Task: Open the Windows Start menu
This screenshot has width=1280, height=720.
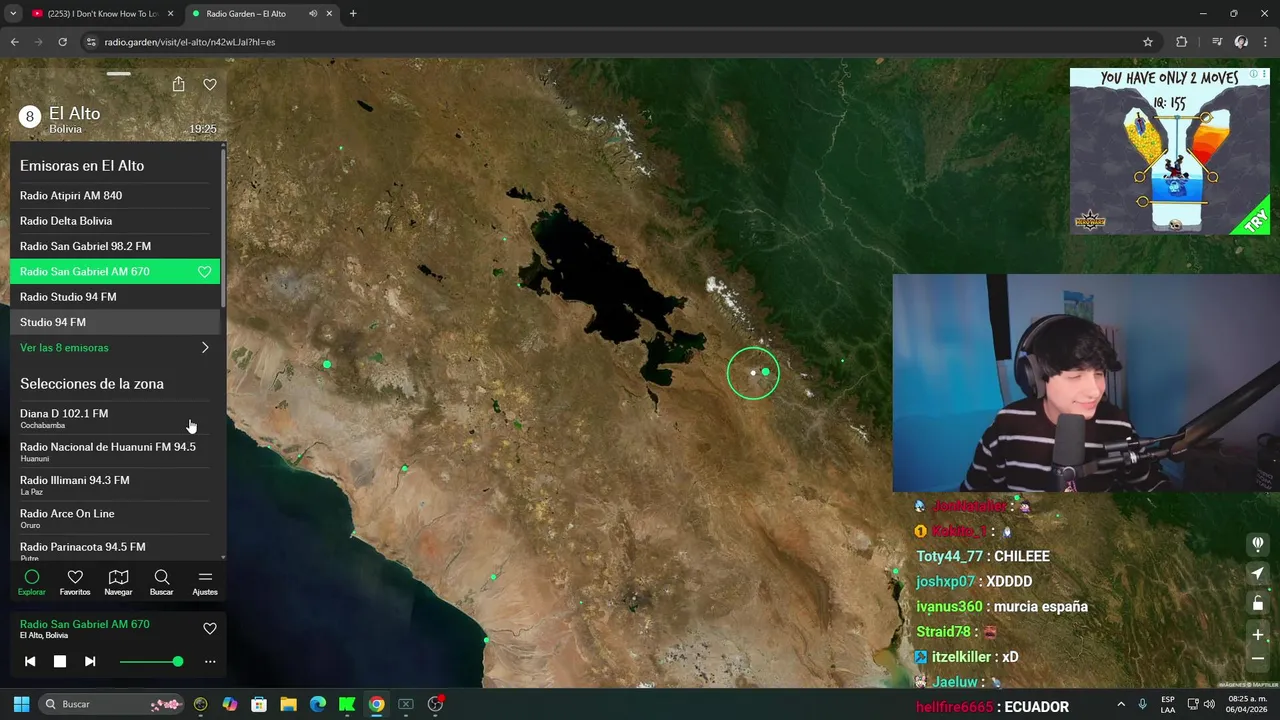Action: coord(21,704)
